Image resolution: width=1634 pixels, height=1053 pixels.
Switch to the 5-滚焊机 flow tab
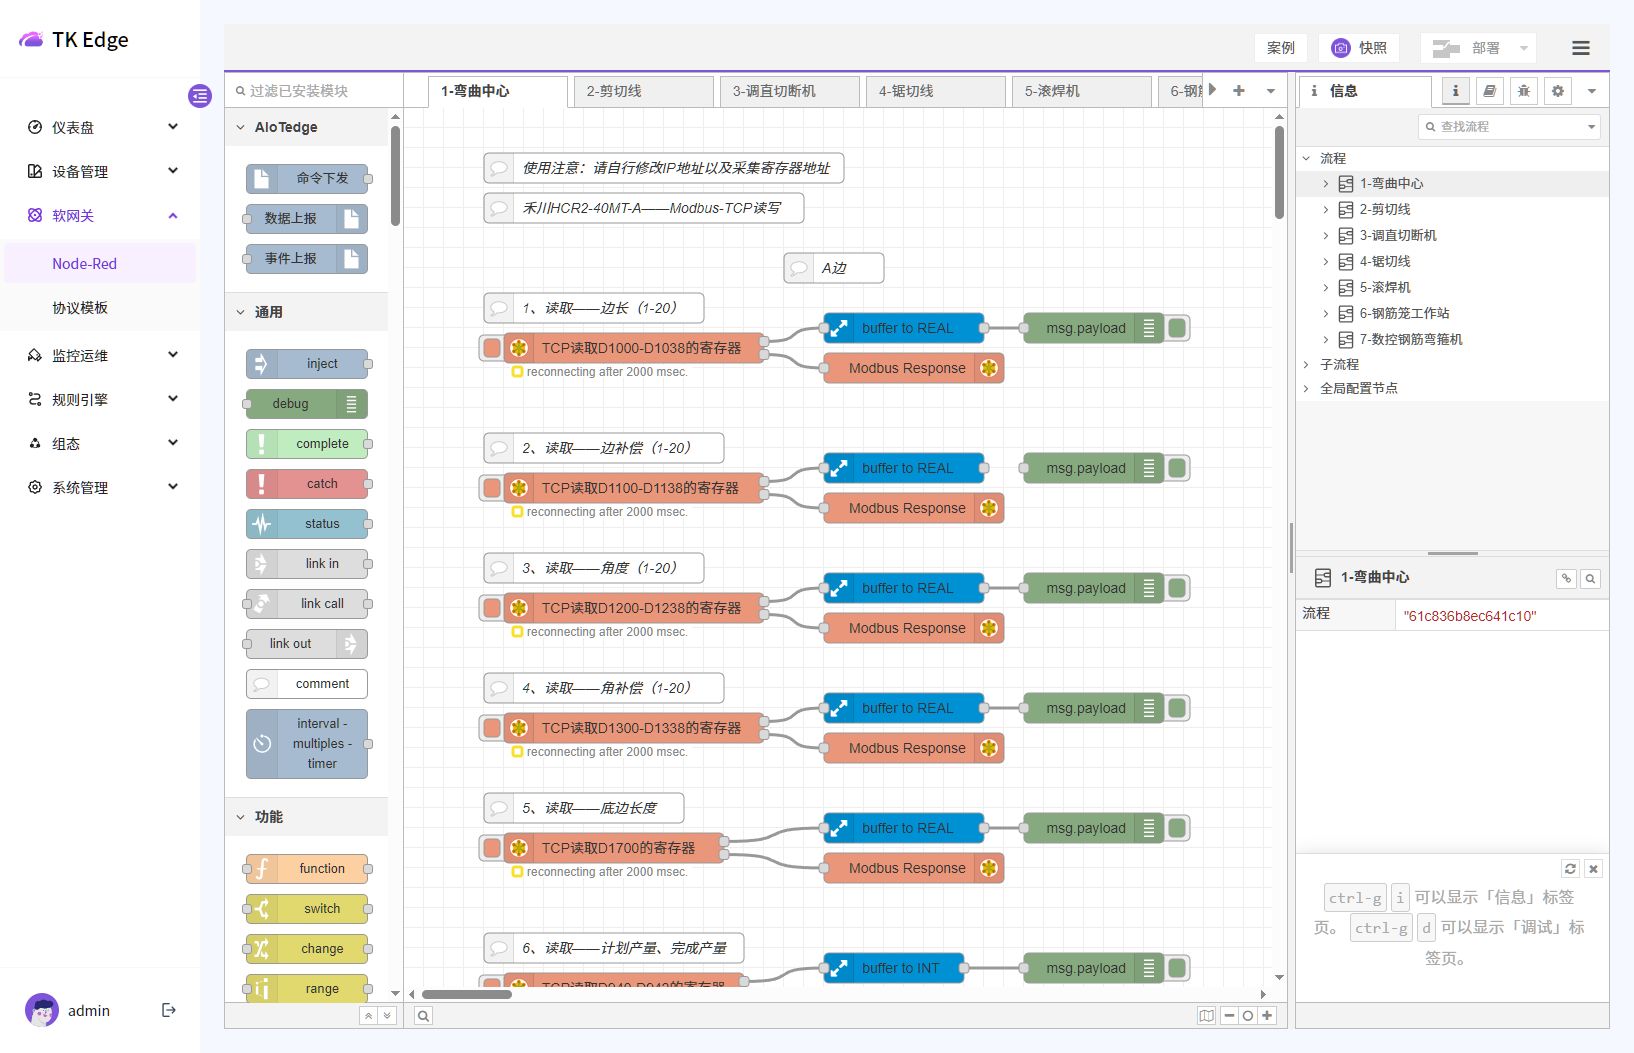point(1082,91)
